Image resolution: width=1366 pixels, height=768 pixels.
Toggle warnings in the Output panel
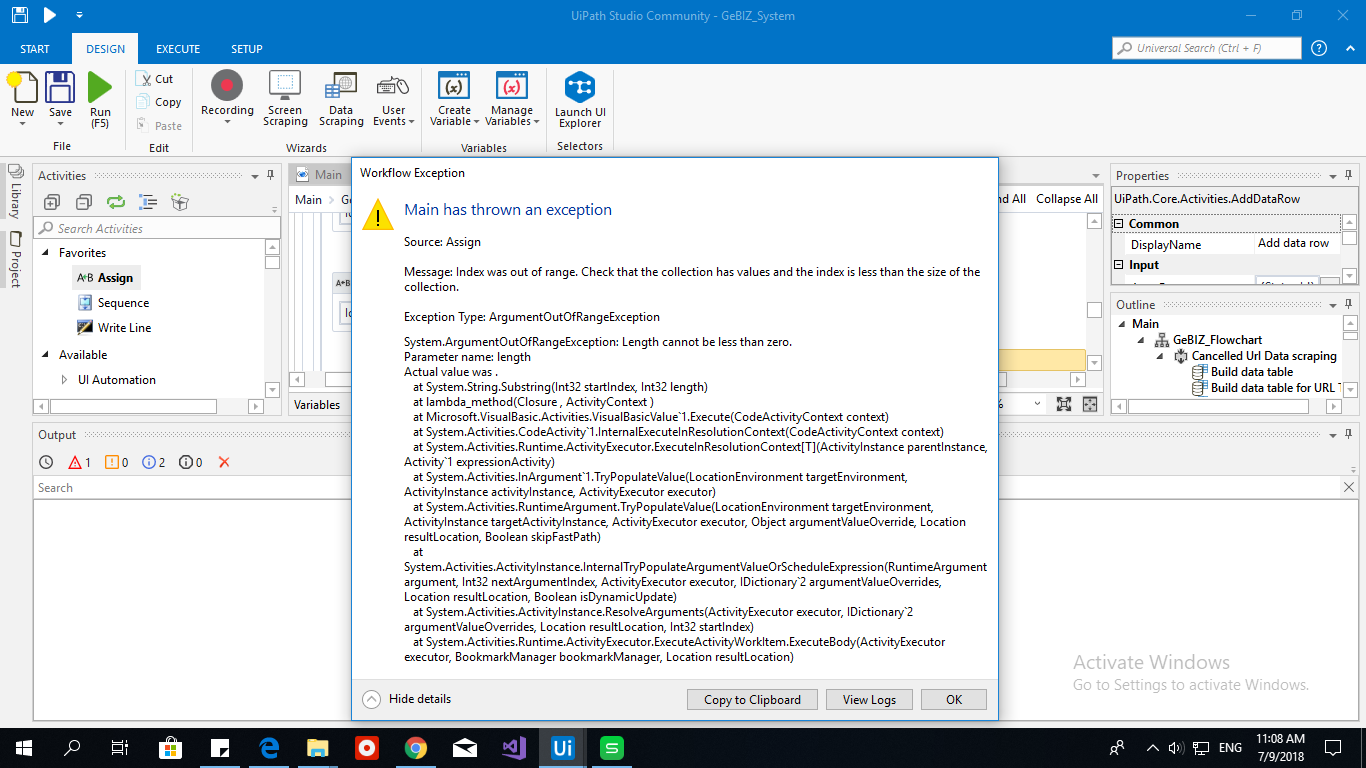click(110, 461)
